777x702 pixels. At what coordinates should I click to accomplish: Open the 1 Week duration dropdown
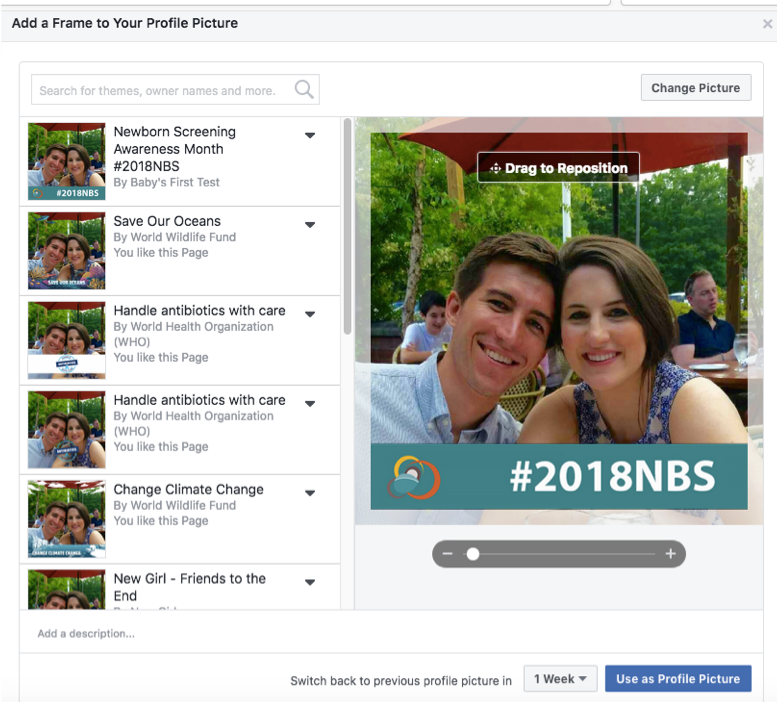tap(560, 679)
